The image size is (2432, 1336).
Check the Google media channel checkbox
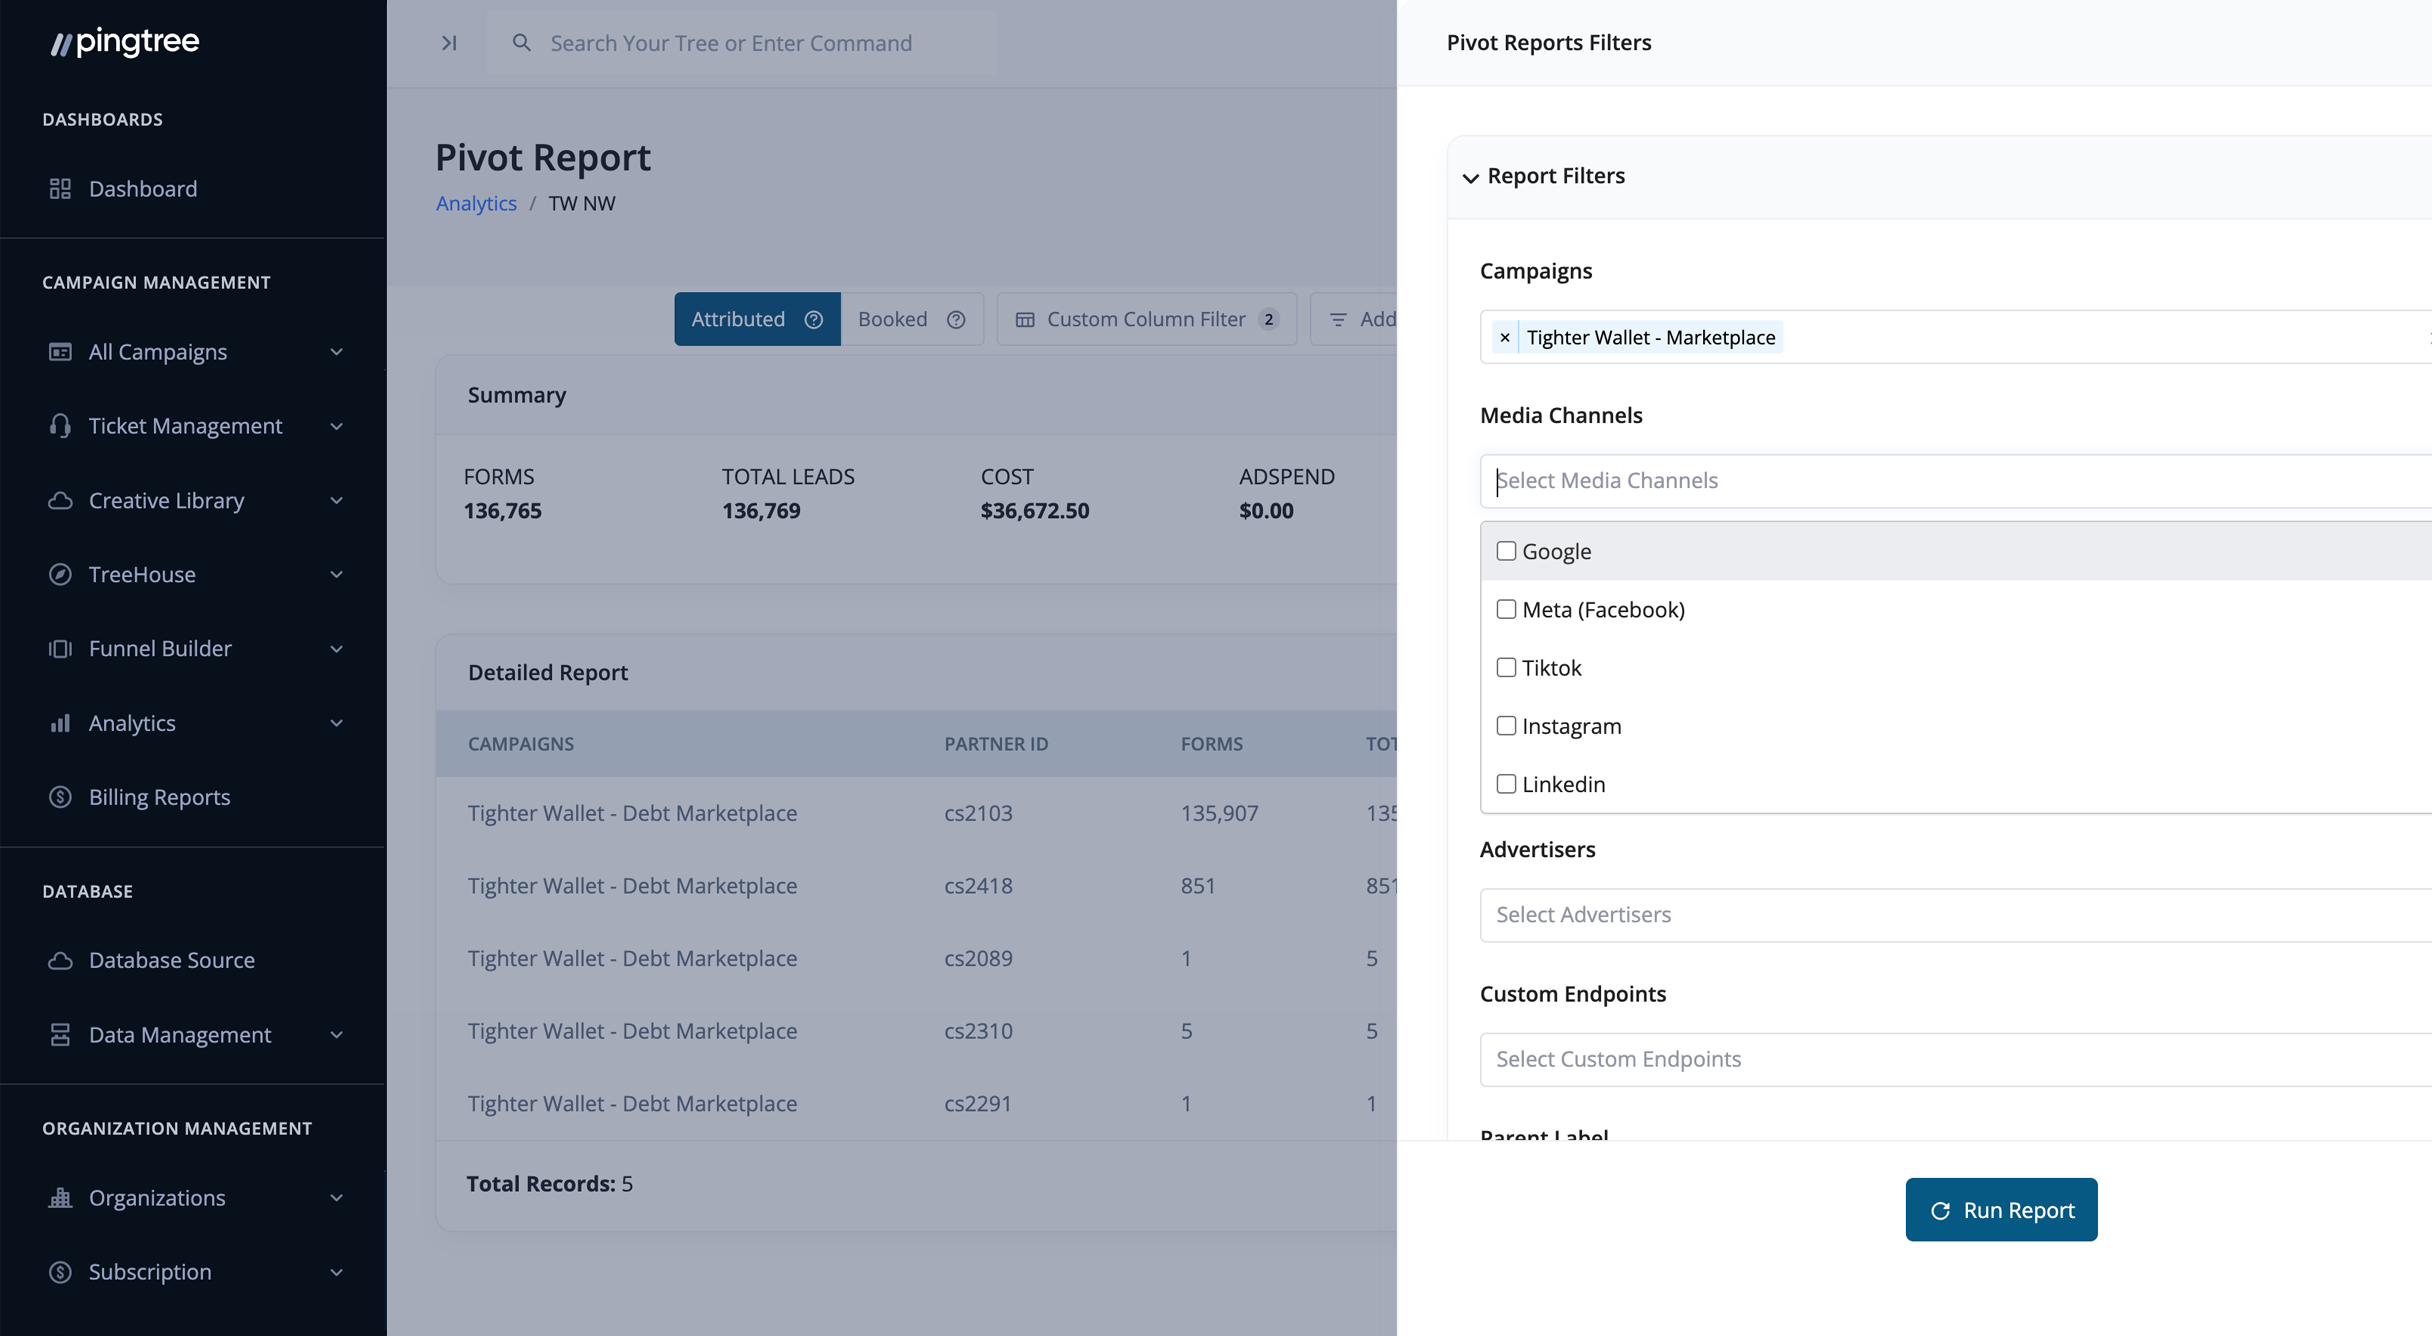tap(1506, 551)
